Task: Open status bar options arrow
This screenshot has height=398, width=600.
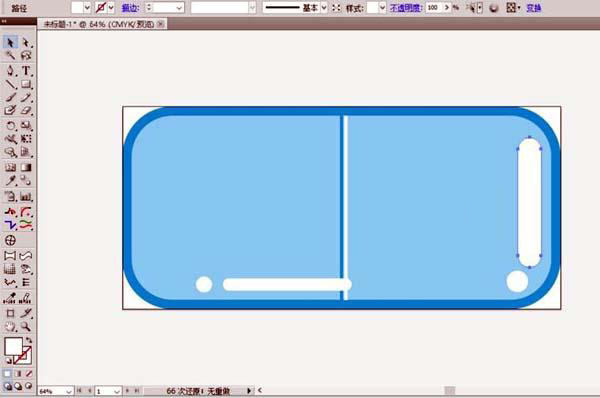Action: coord(249,391)
